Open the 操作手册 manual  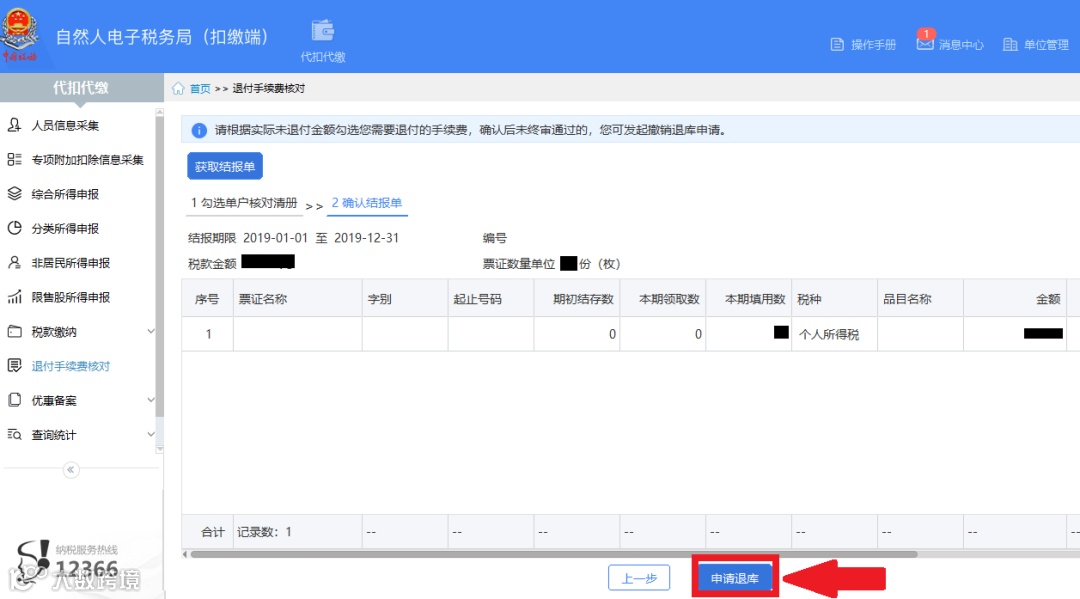863,45
